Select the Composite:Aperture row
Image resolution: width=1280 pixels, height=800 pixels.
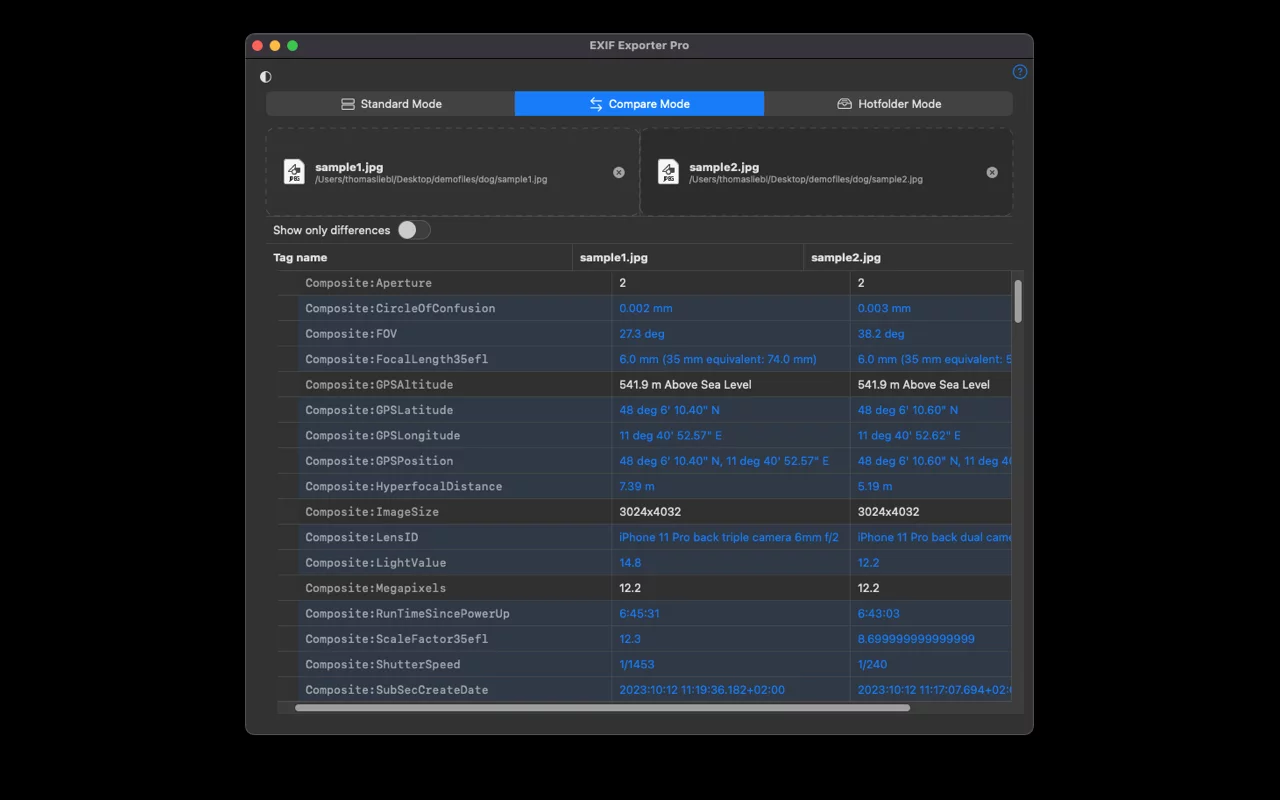[x=368, y=283]
